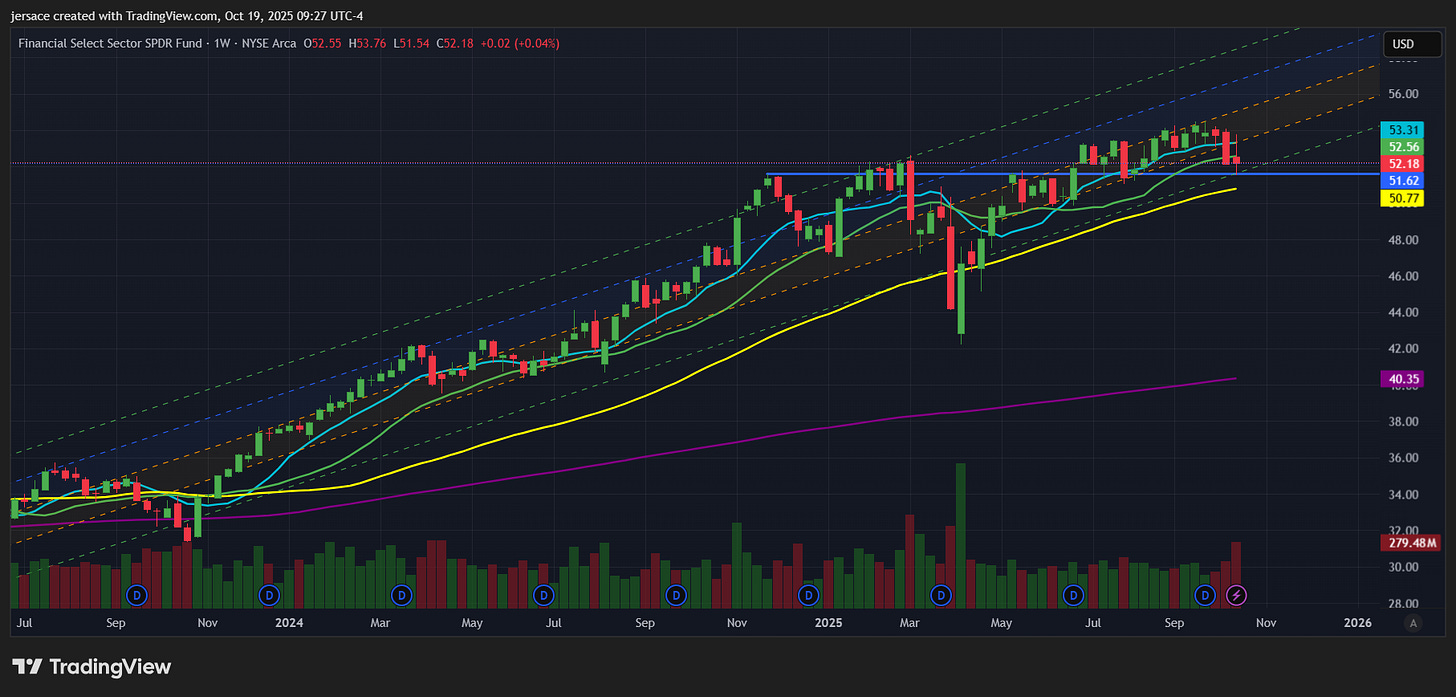Click the 2026 time axis label
This screenshot has width=1456, height=697.
point(1357,623)
